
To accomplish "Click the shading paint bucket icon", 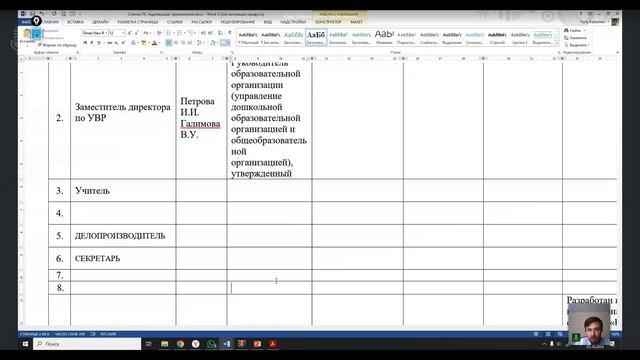I will [x=213, y=43].
